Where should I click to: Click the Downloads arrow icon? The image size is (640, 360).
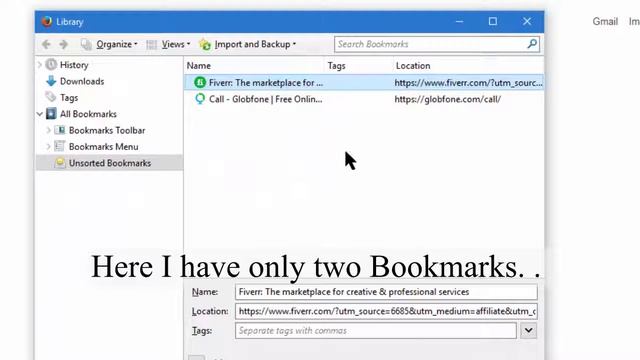pos(51,81)
